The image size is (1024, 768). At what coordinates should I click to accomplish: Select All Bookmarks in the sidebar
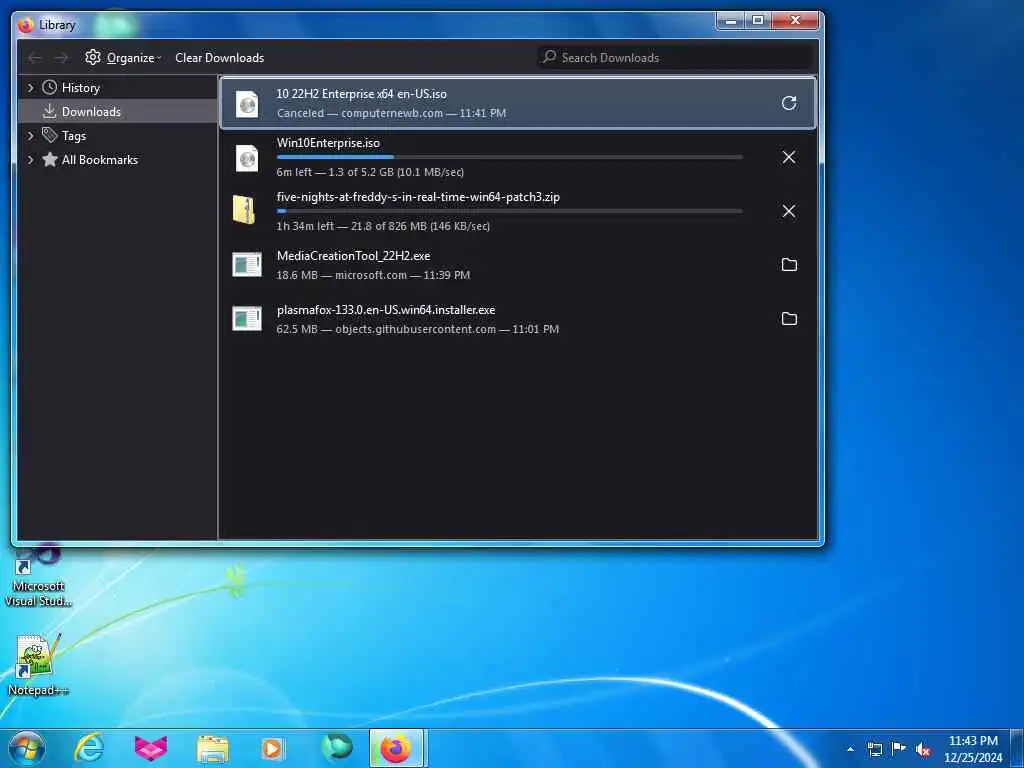99,159
